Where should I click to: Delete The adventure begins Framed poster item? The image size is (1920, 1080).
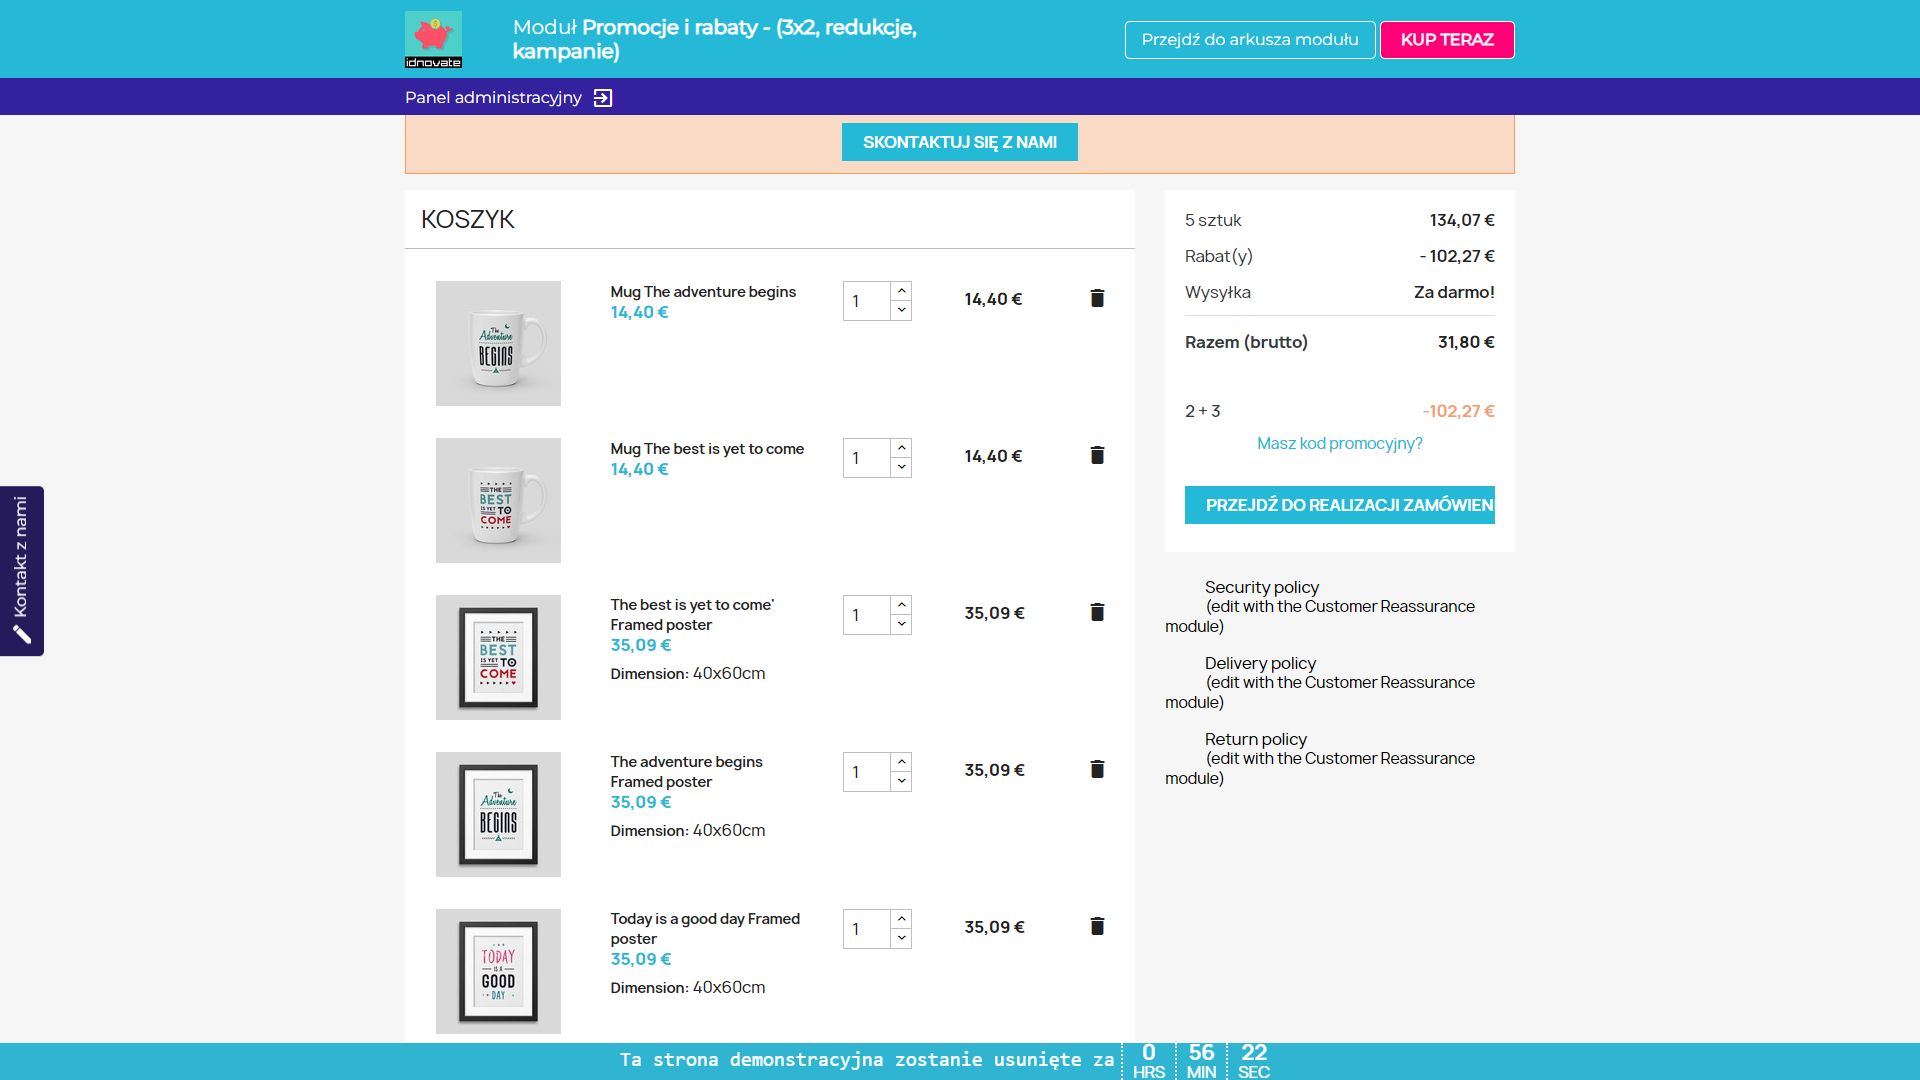tap(1097, 769)
